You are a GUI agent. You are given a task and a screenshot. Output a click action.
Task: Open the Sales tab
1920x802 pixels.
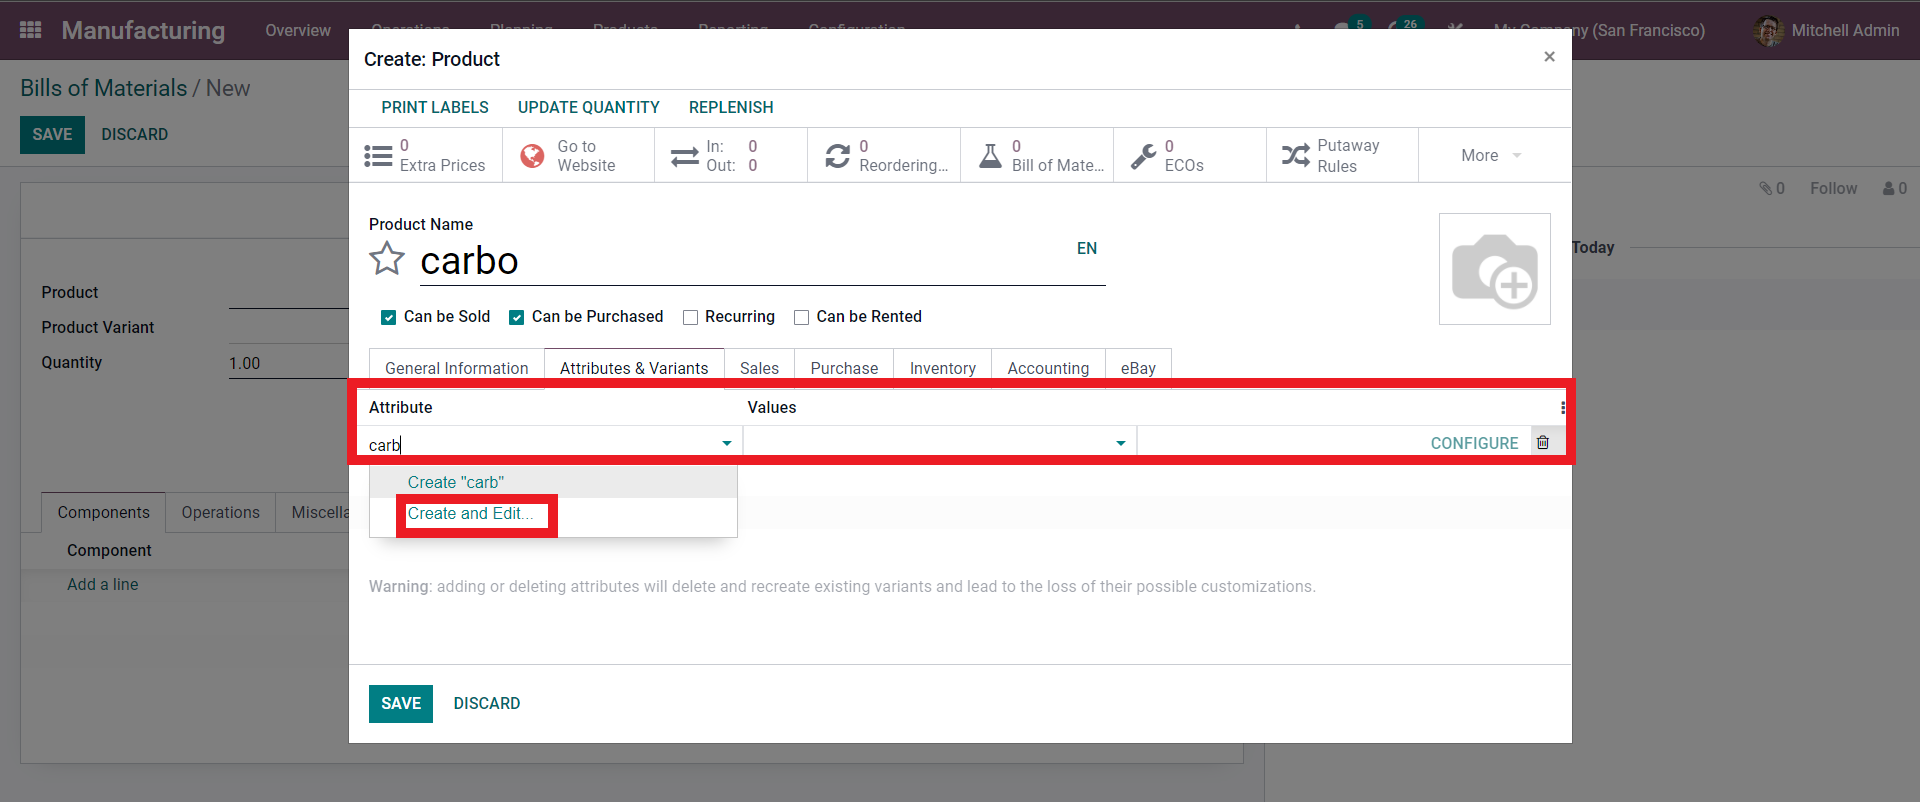click(x=759, y=368)
